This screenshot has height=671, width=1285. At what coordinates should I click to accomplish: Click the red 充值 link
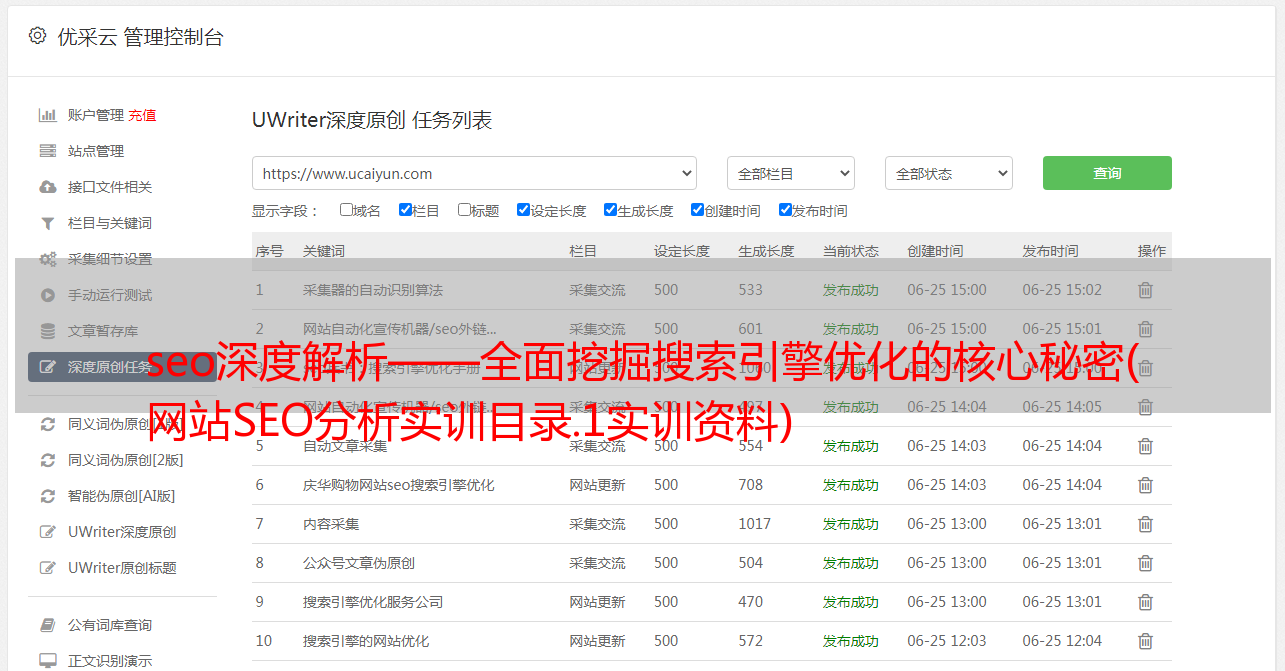(x=142, y=115)
